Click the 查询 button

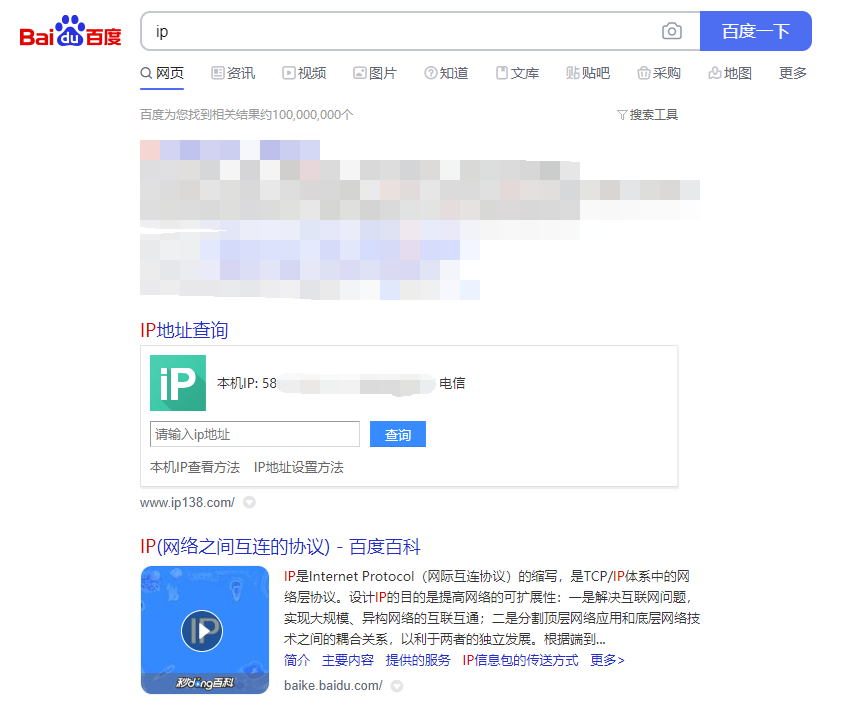398,434
